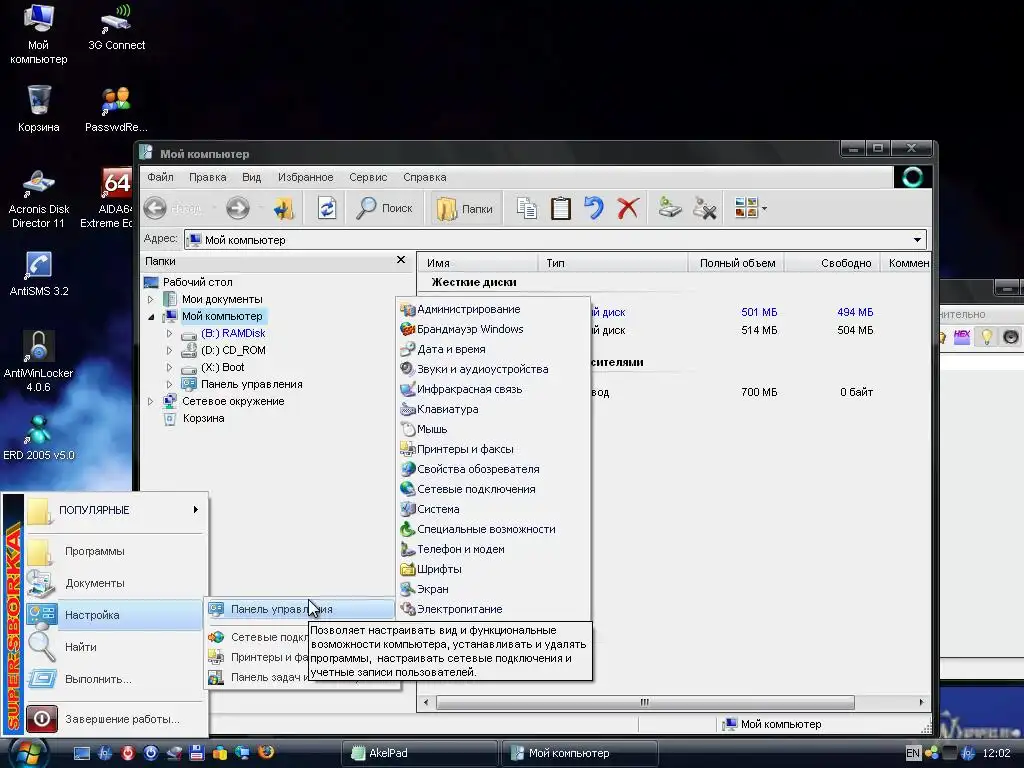
Task: Expand Сетевое окружение tree node
Action: click(x=151, y=402)
